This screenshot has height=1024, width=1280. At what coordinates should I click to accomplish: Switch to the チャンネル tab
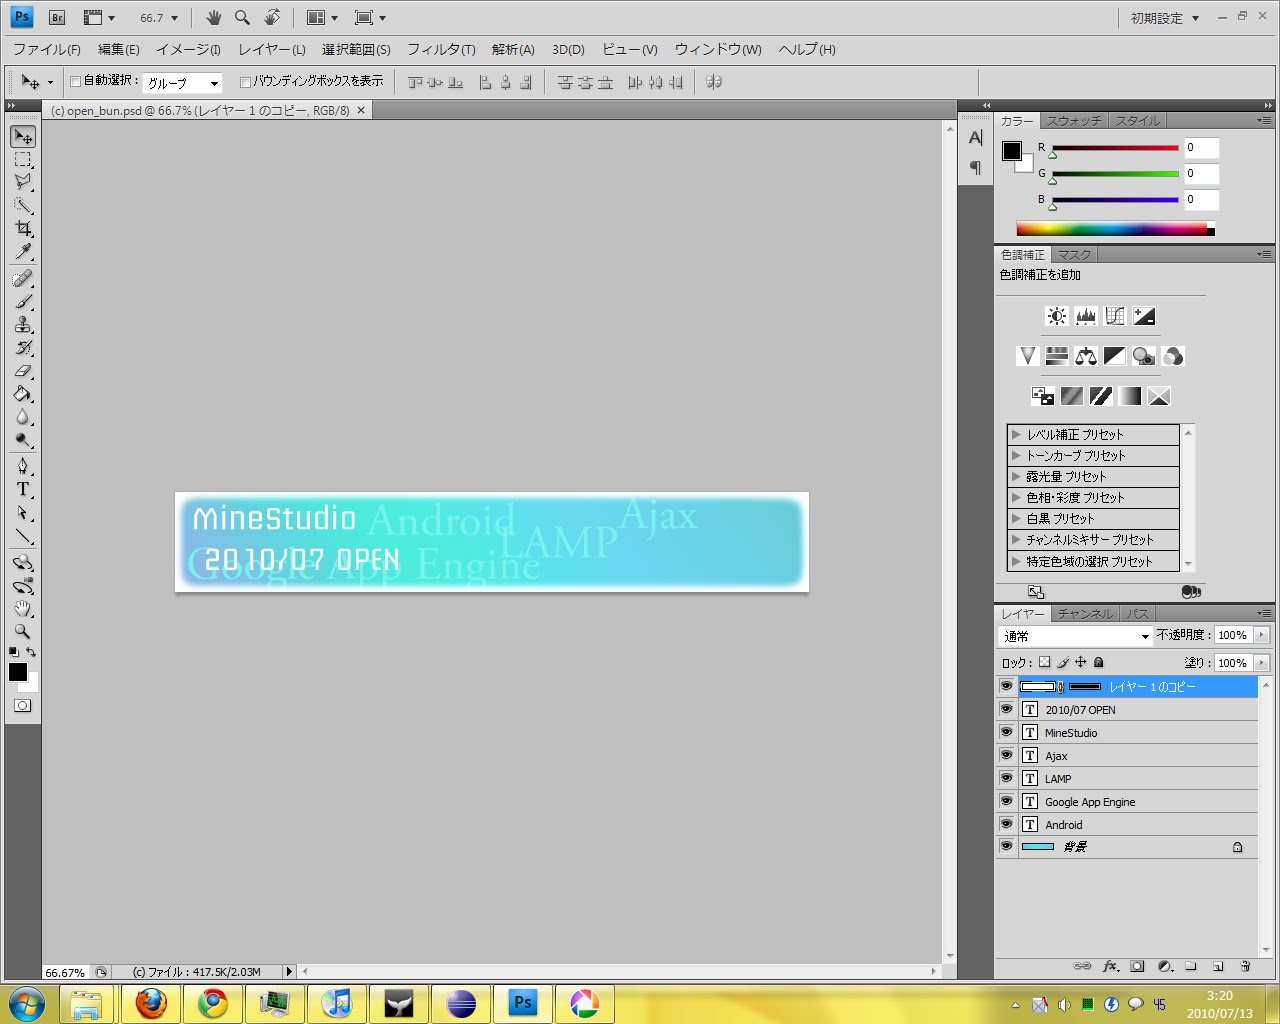(1085, 614)
